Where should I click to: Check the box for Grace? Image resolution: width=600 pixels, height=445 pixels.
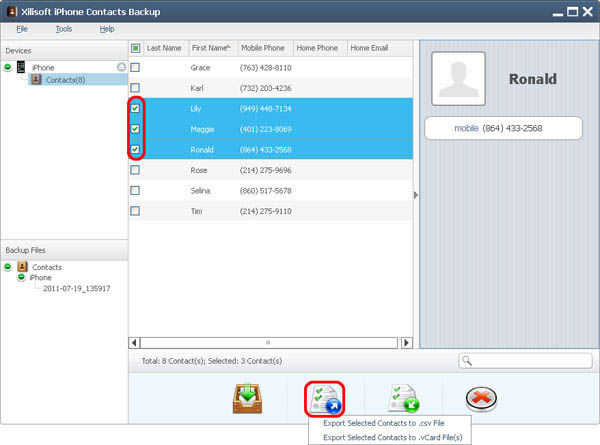[135, 68]
